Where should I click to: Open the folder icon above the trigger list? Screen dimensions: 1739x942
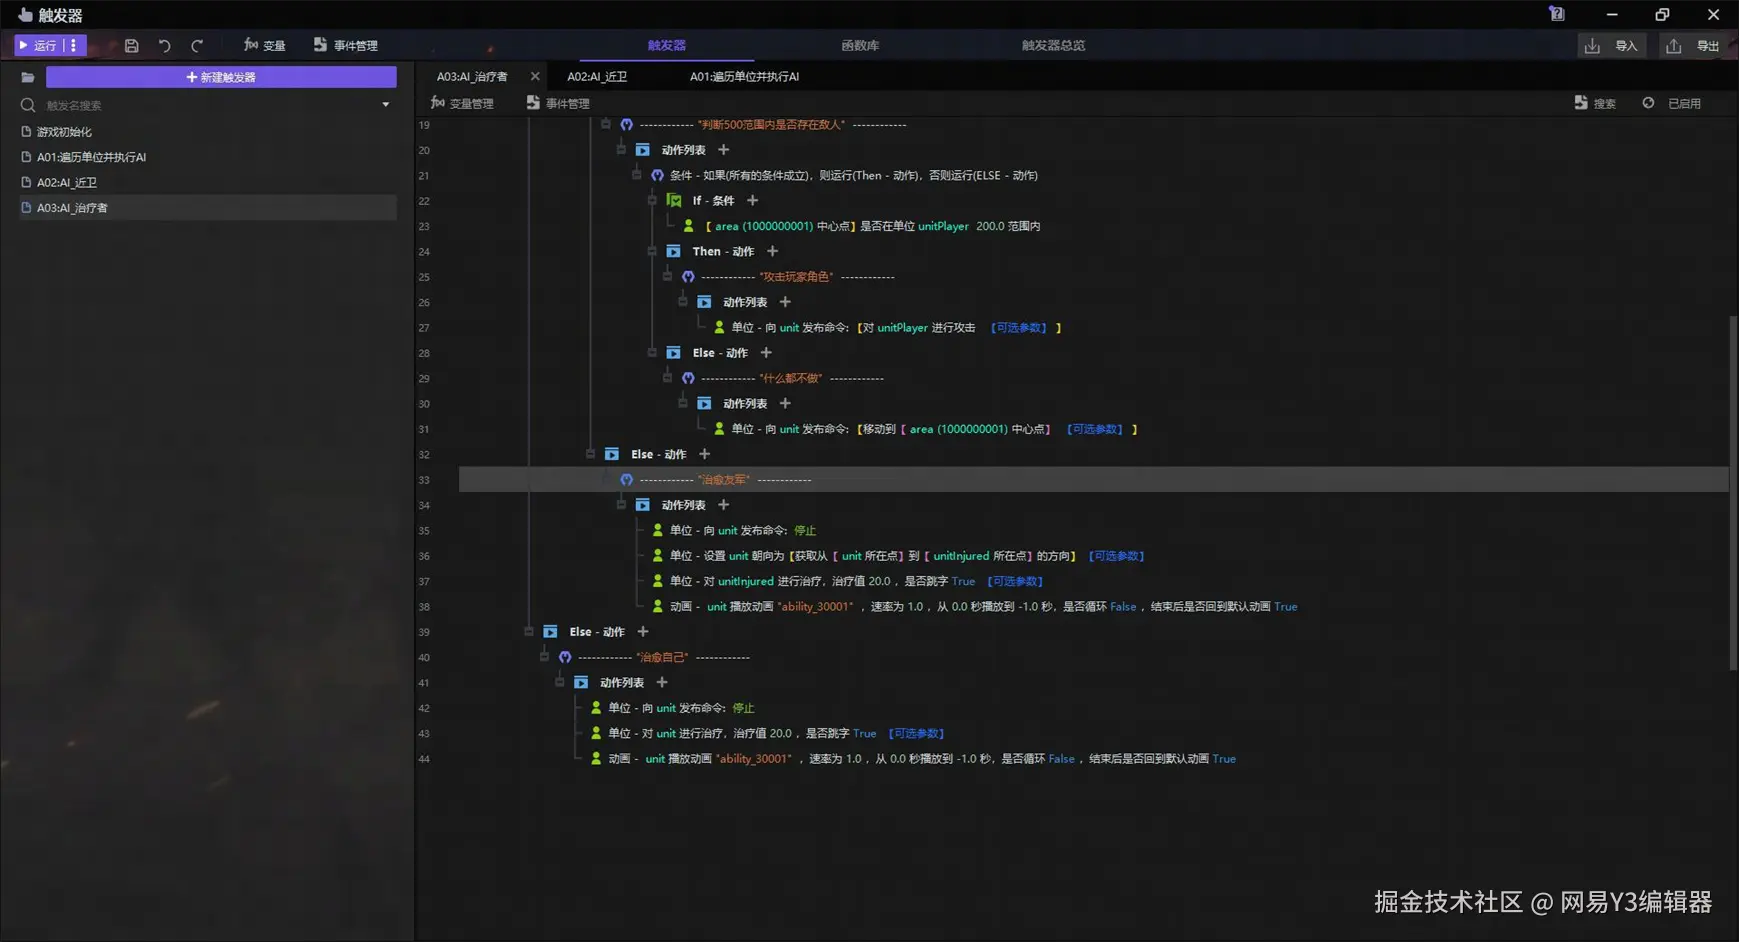pos(27,78)
